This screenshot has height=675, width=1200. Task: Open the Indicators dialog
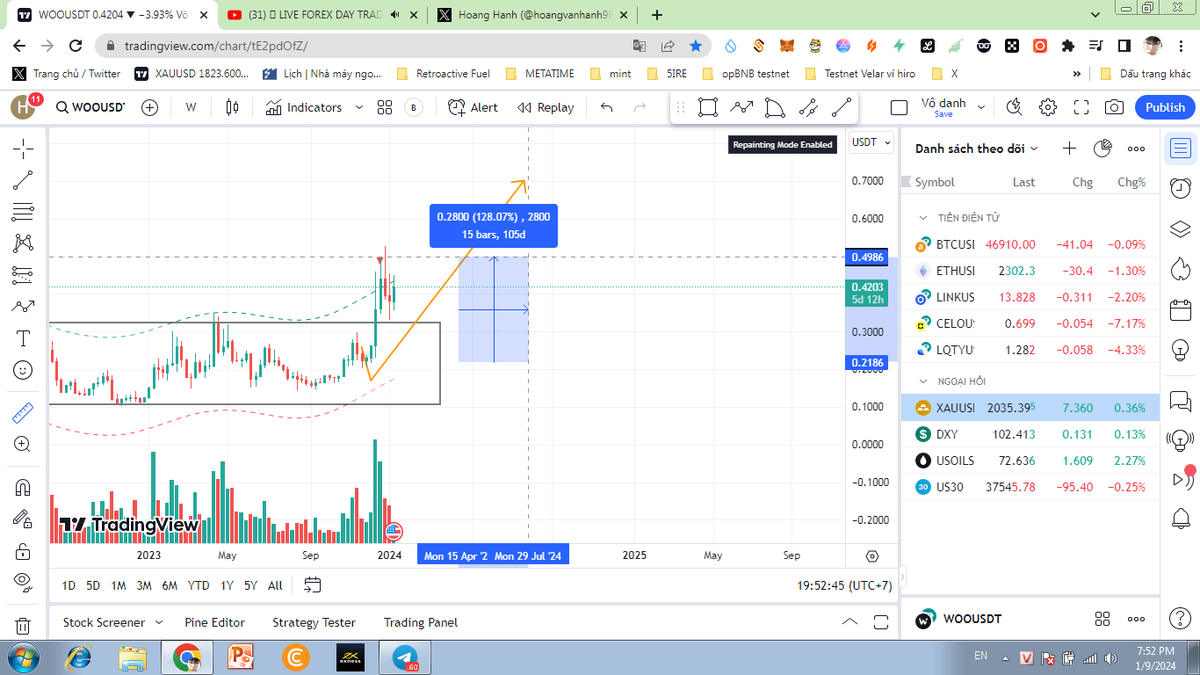coord(304,107)
